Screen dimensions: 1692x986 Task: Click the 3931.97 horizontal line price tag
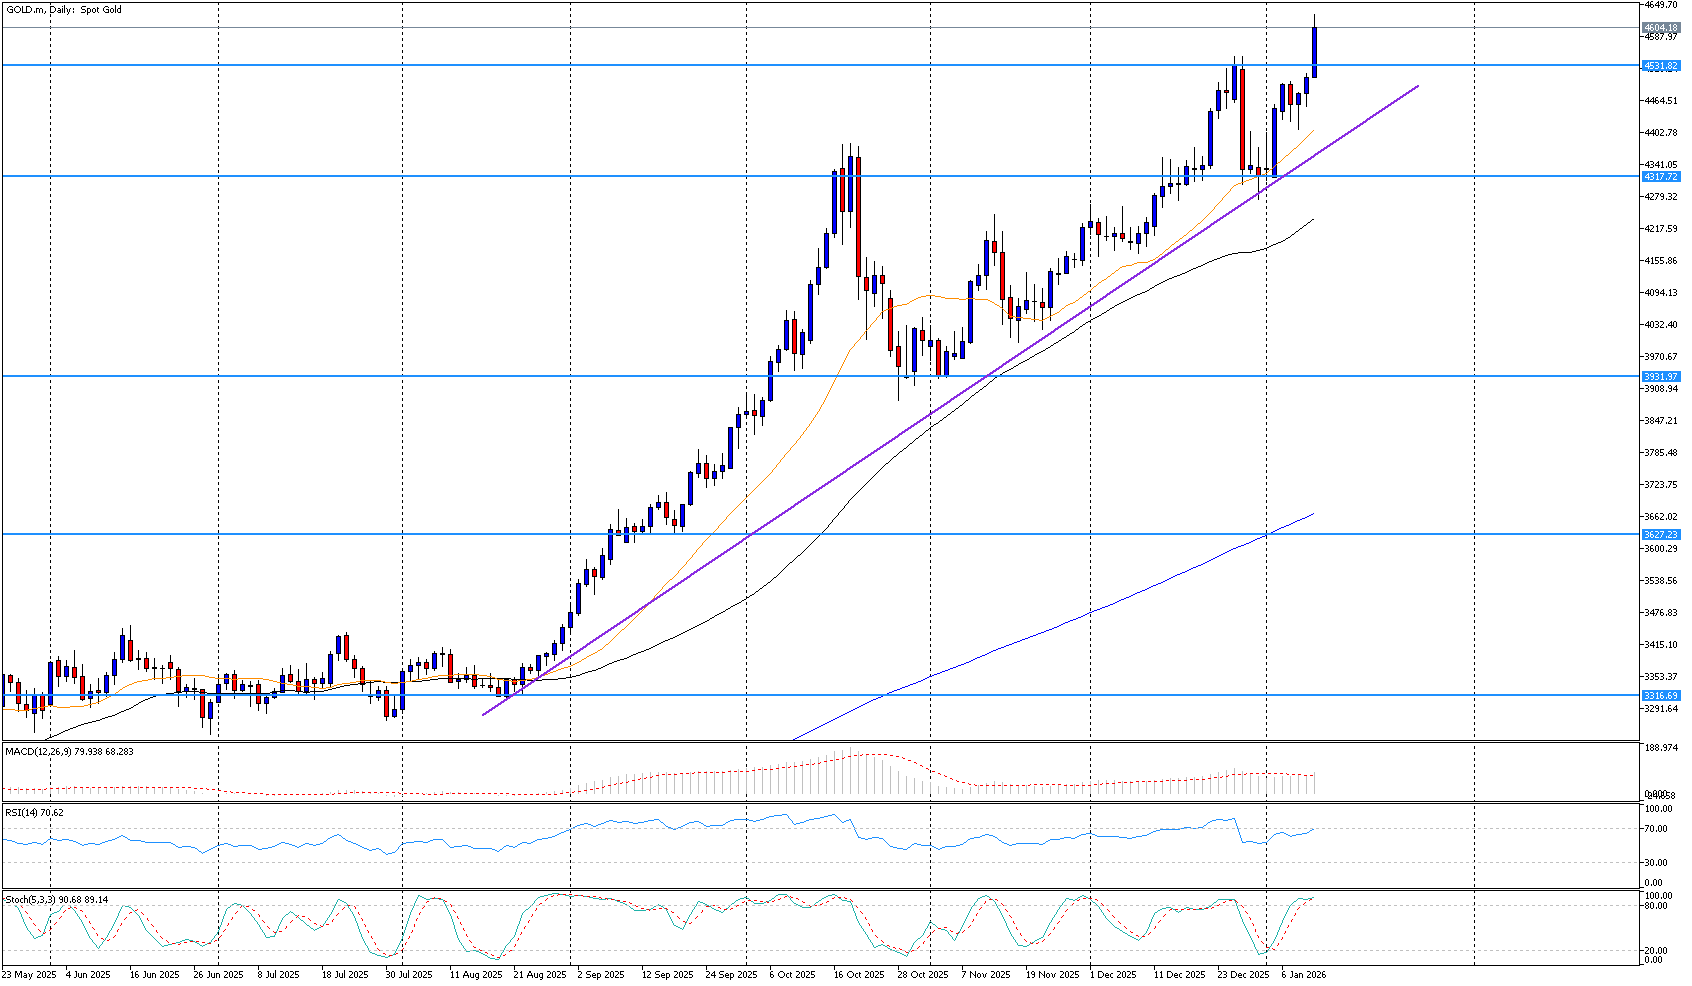point(1660,377)
